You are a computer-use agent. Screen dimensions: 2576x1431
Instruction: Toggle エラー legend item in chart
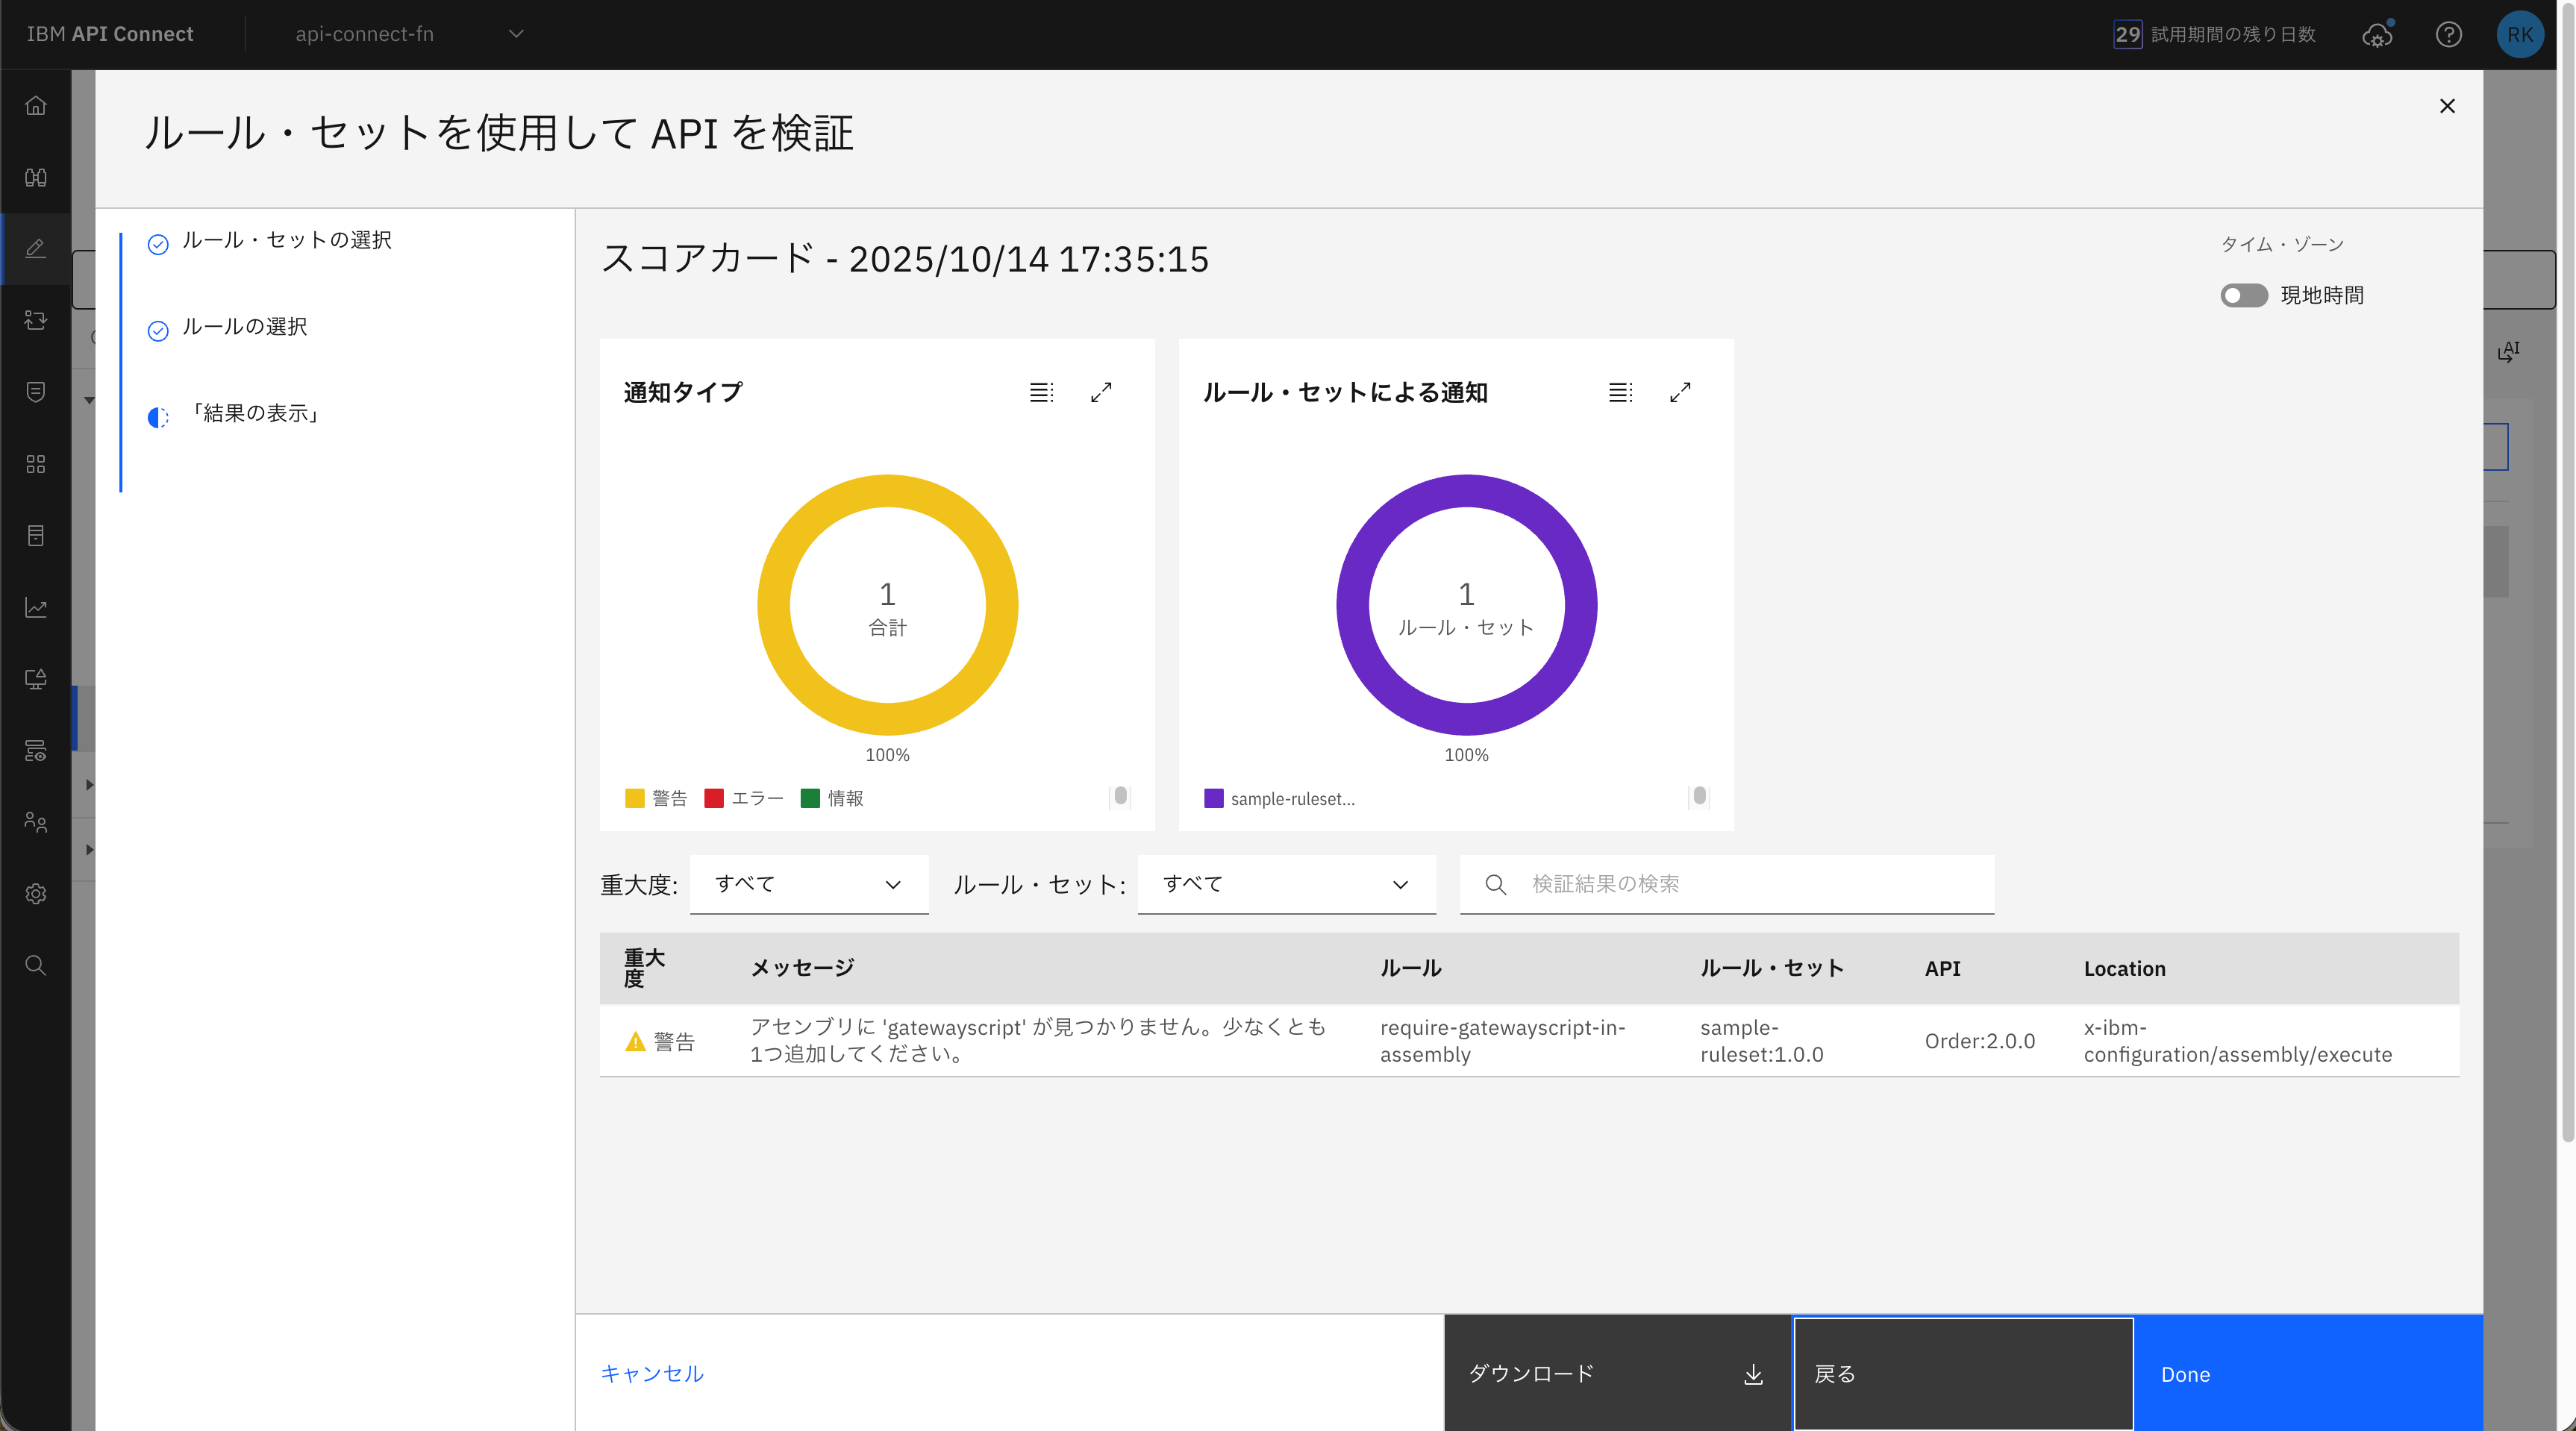pos(744,798)
